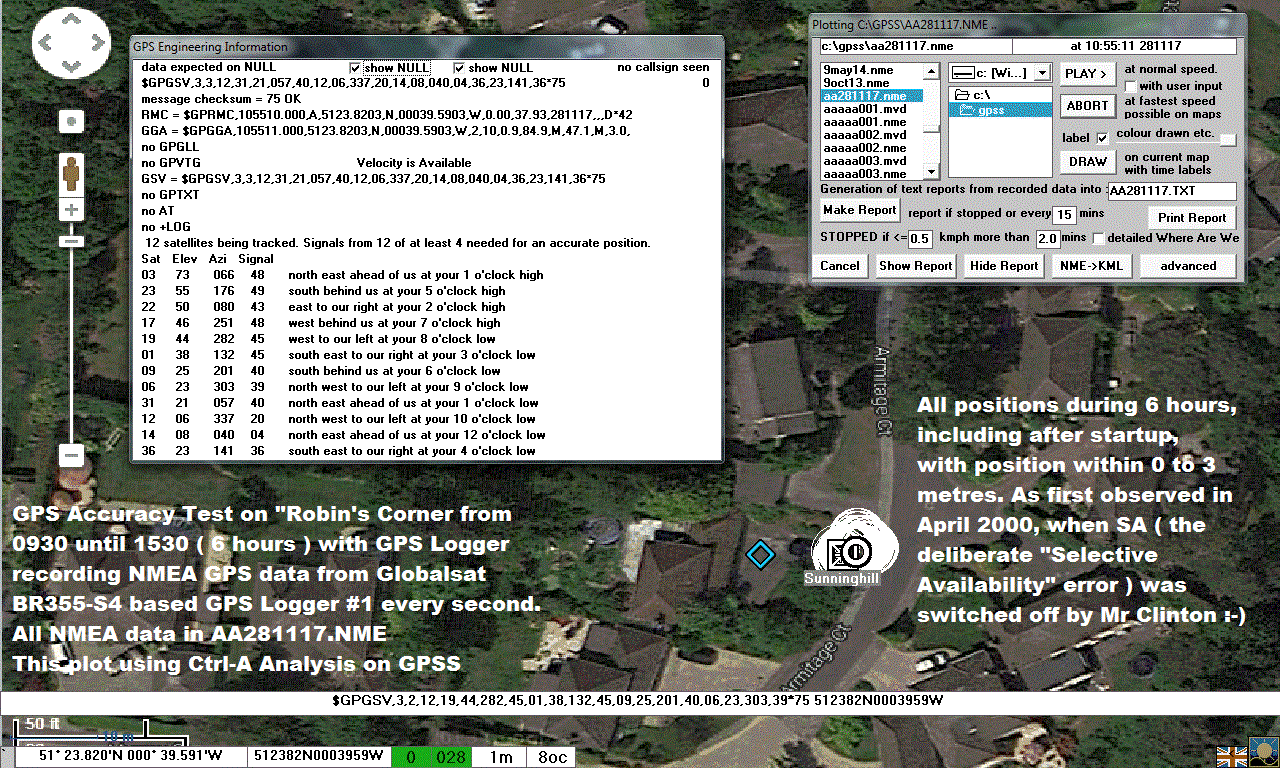Enable the with user input checkbox

point(1129,87)
